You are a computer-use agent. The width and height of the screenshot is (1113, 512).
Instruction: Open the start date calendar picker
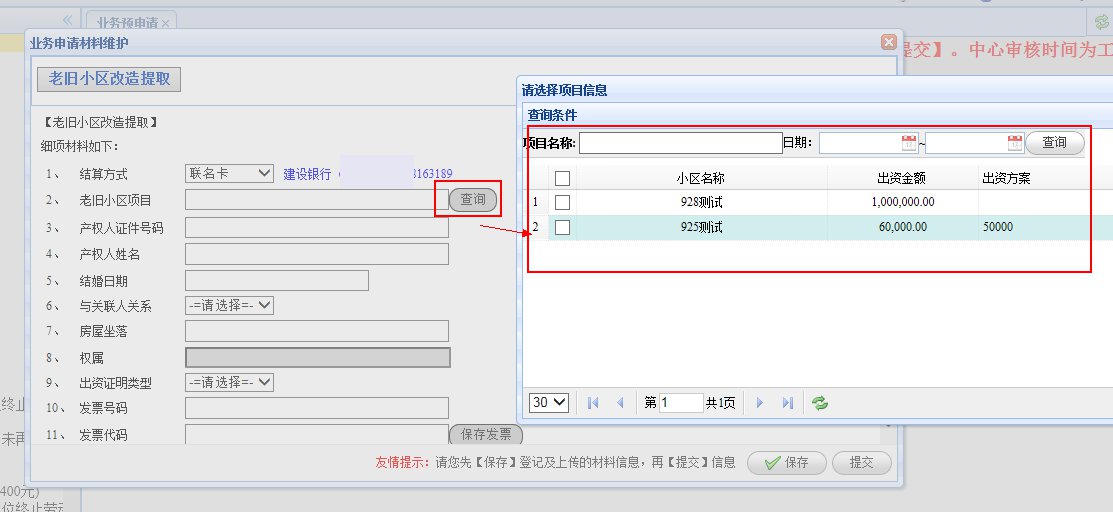coord(909,143)
